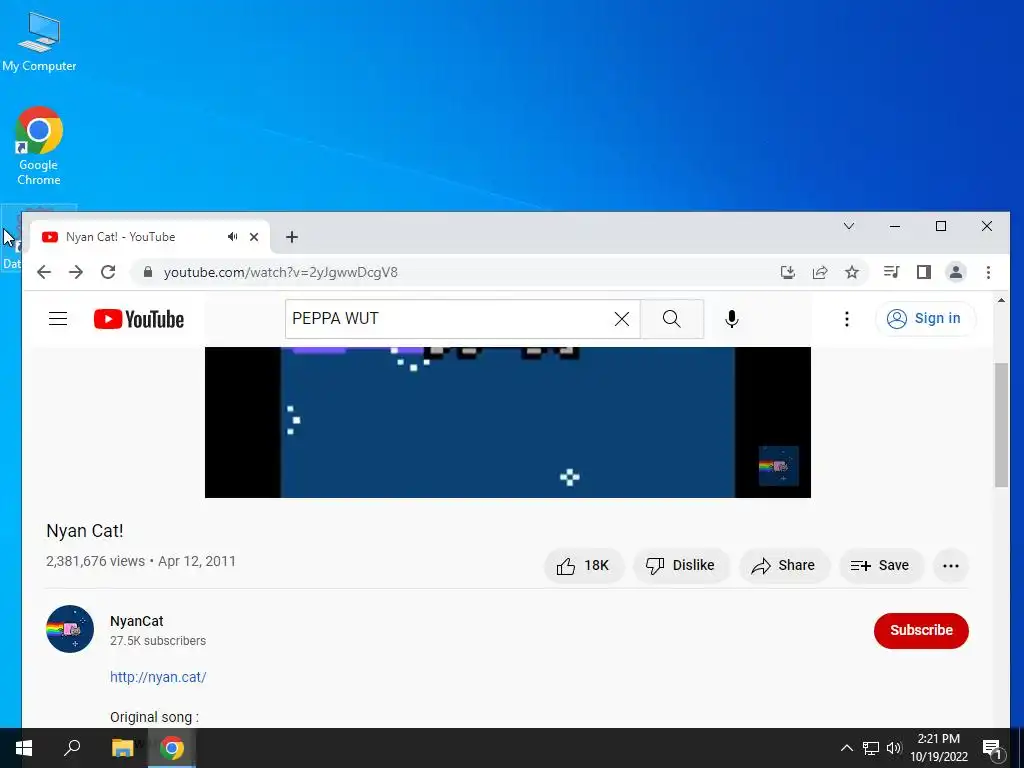Click the Nyan Cat! video title

(85, 531)
